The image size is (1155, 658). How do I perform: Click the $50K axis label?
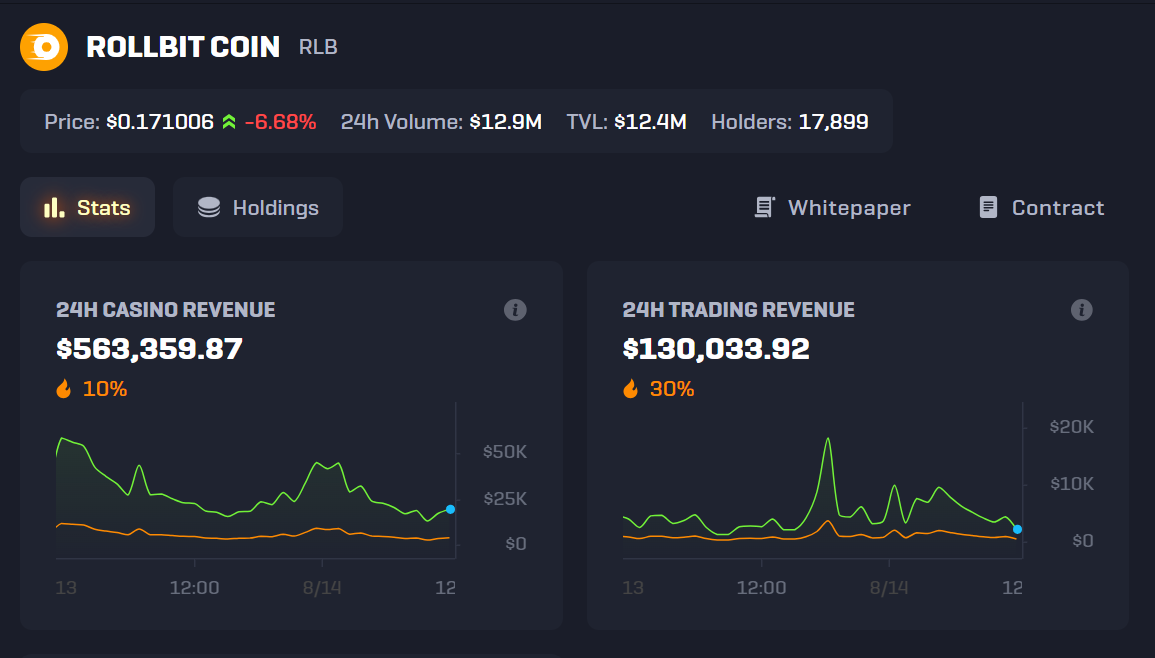pos(505,452)
